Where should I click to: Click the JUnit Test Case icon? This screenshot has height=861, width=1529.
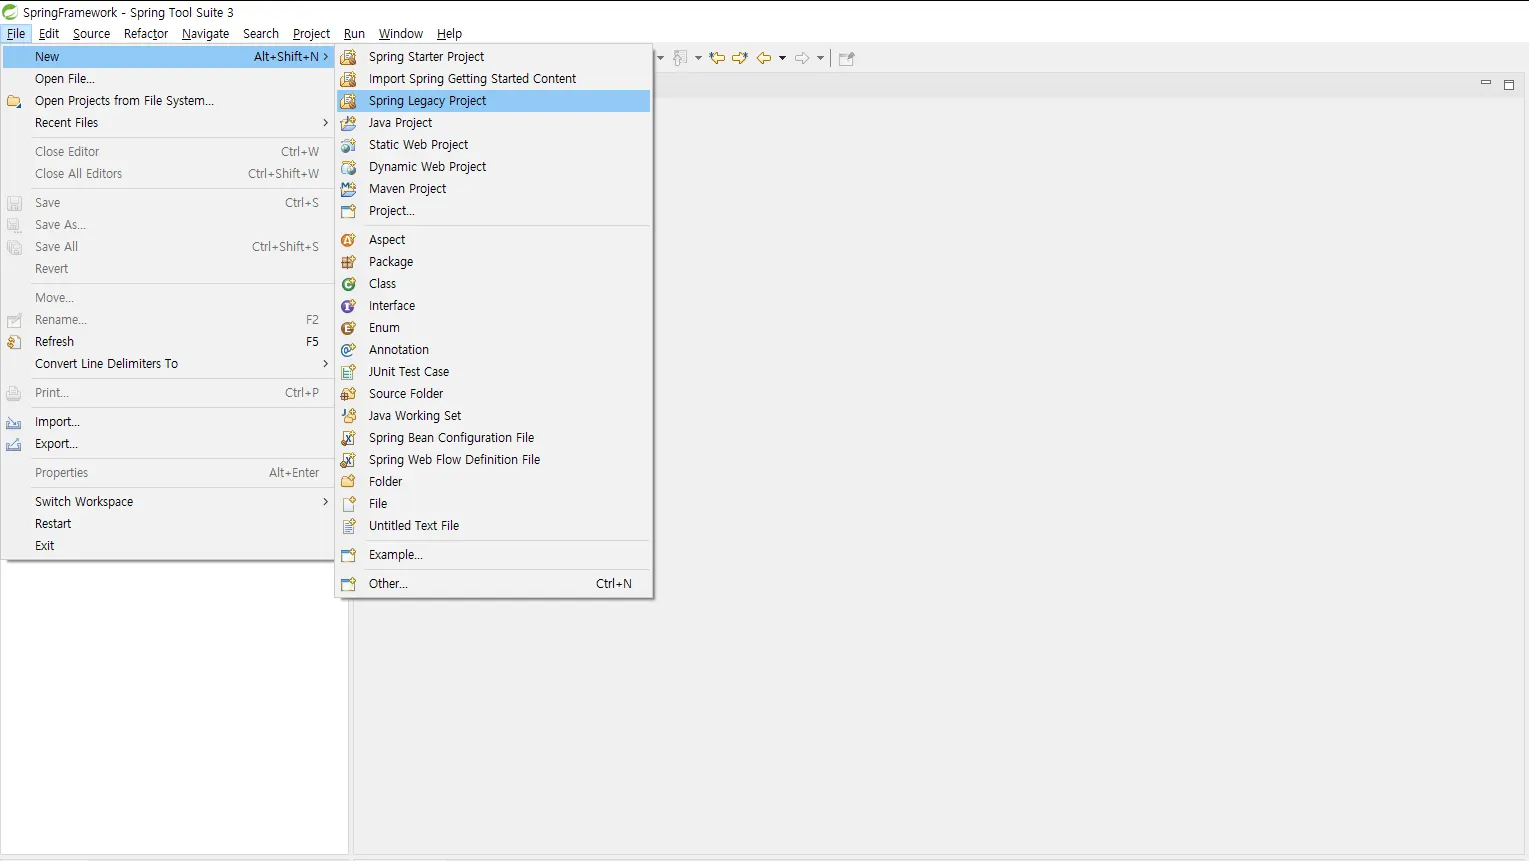(x=348, y=372)
